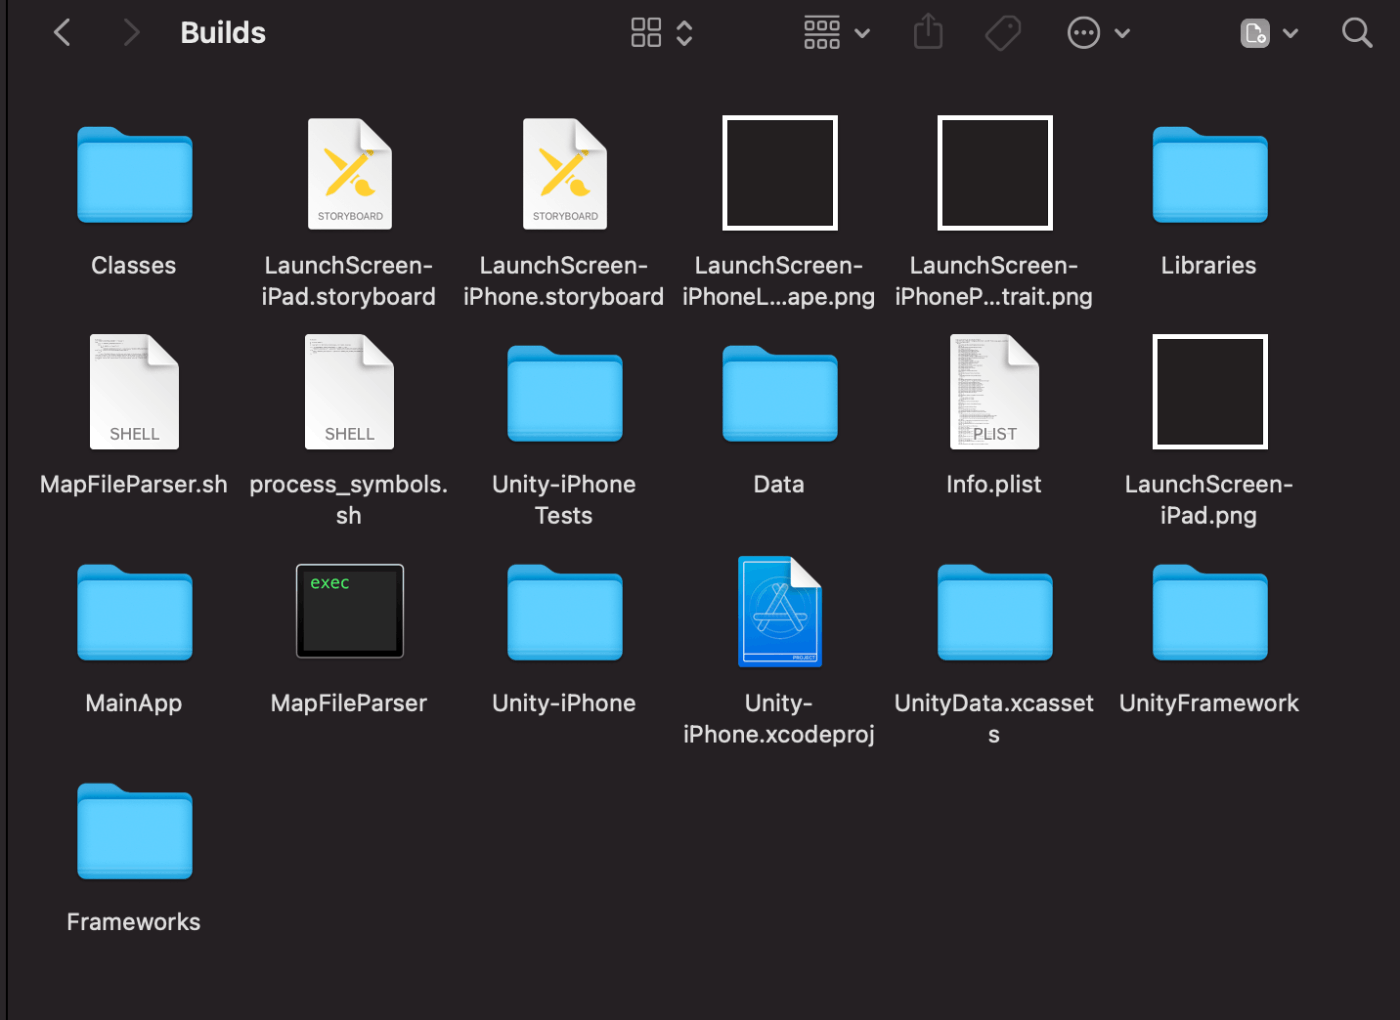
Task: Select the LaunchScreen-iPad.png thumbnail
Action: coord(1210,392)
